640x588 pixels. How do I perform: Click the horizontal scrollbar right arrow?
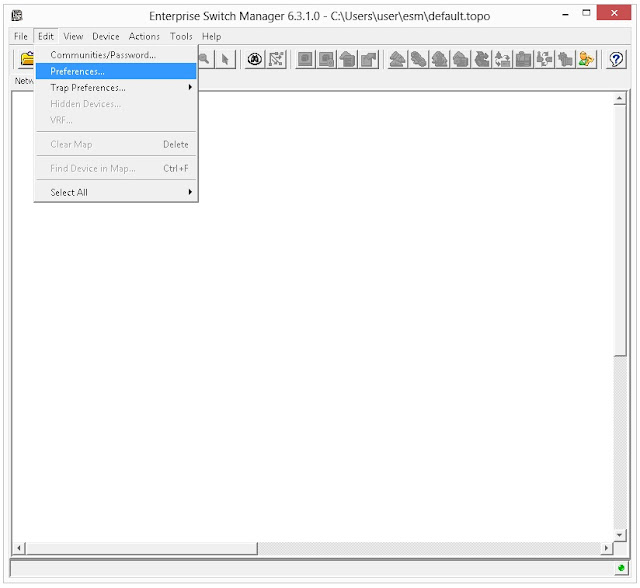[x=606, y=548]
